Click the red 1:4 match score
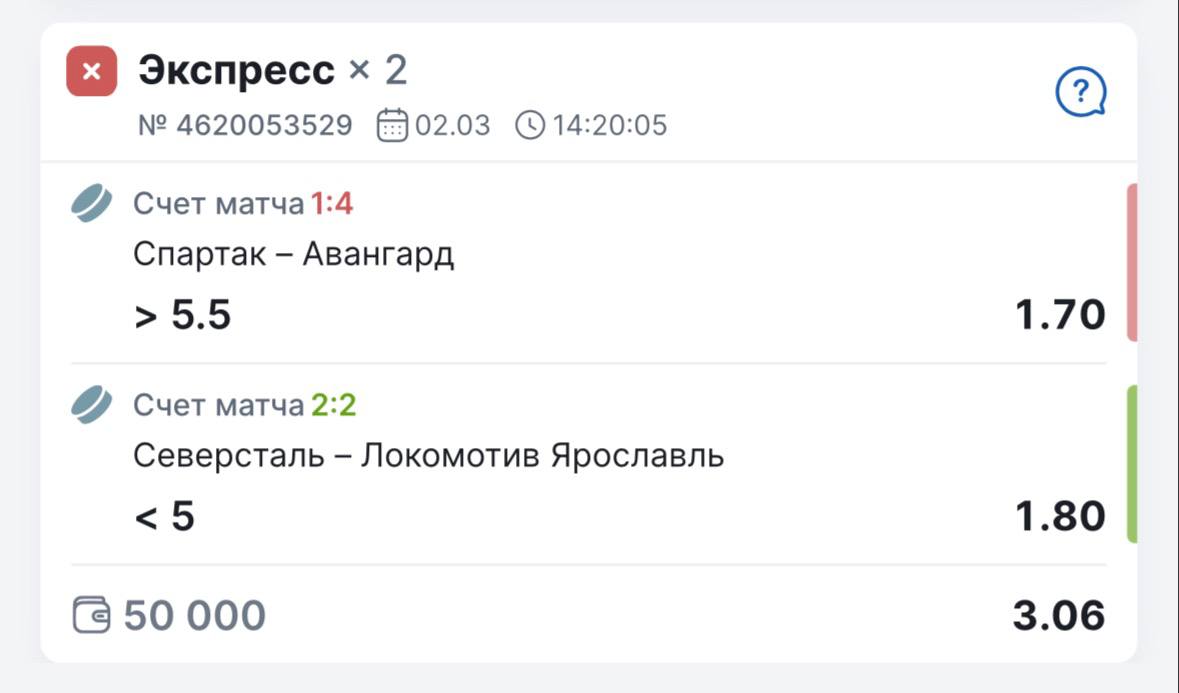 click(x=332, y=205)
